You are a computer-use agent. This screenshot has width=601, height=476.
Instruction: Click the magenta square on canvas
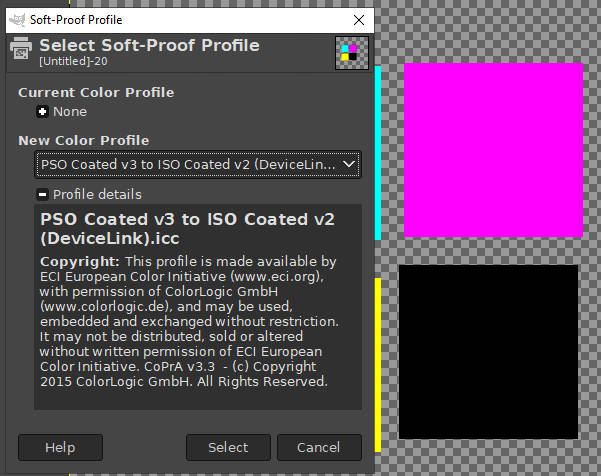coord(493,150)
